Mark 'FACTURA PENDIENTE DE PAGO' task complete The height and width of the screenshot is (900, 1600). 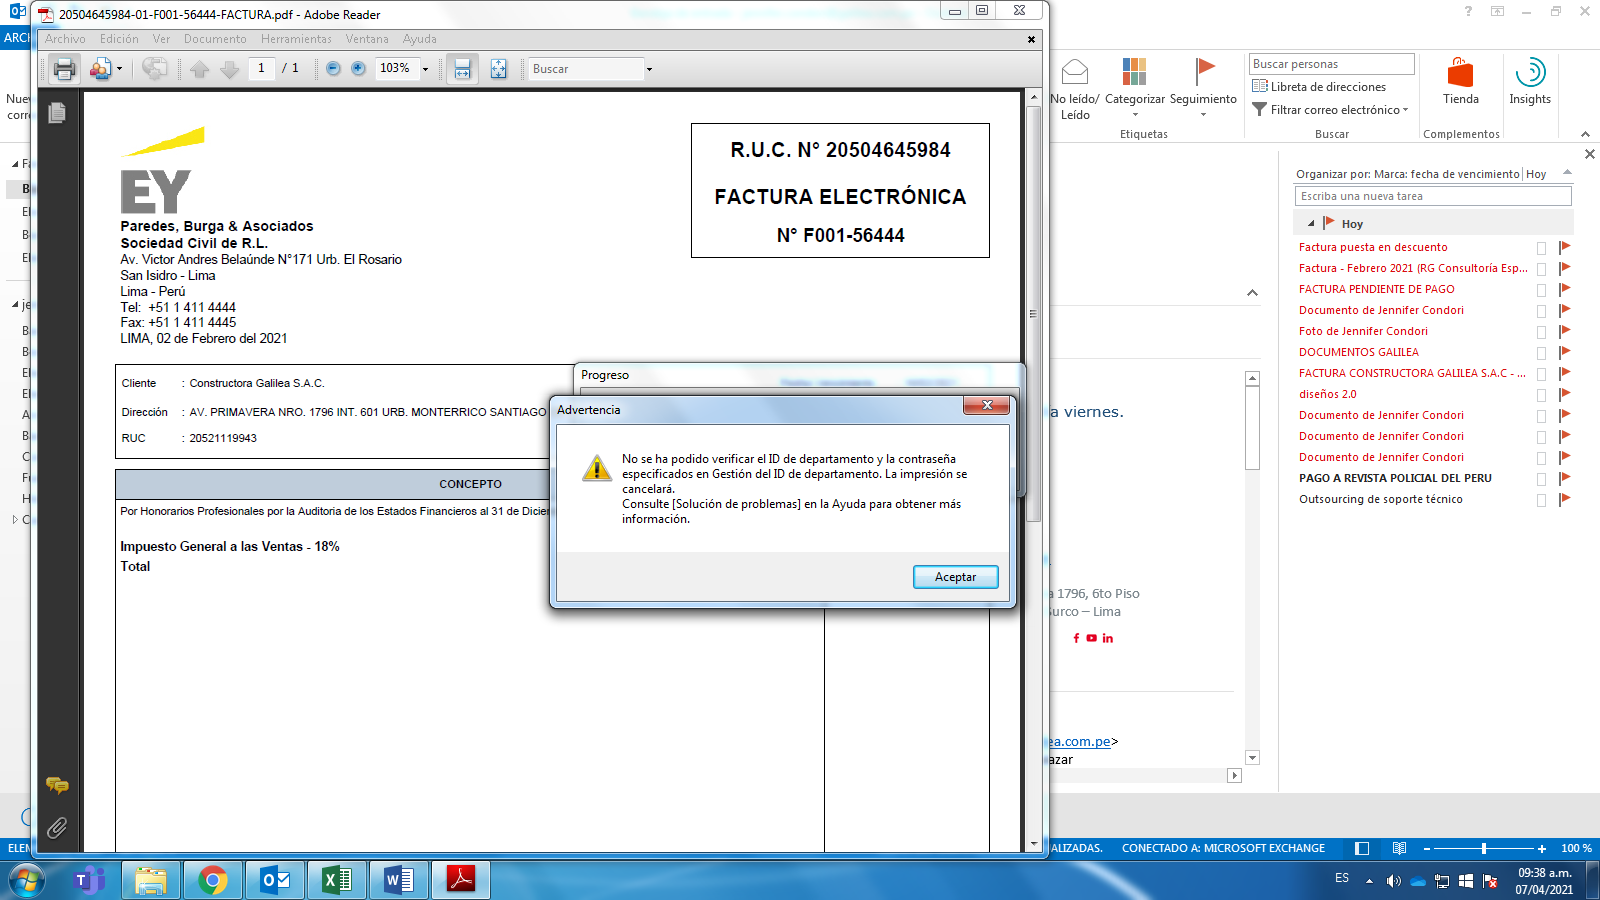click(1541, 290)
